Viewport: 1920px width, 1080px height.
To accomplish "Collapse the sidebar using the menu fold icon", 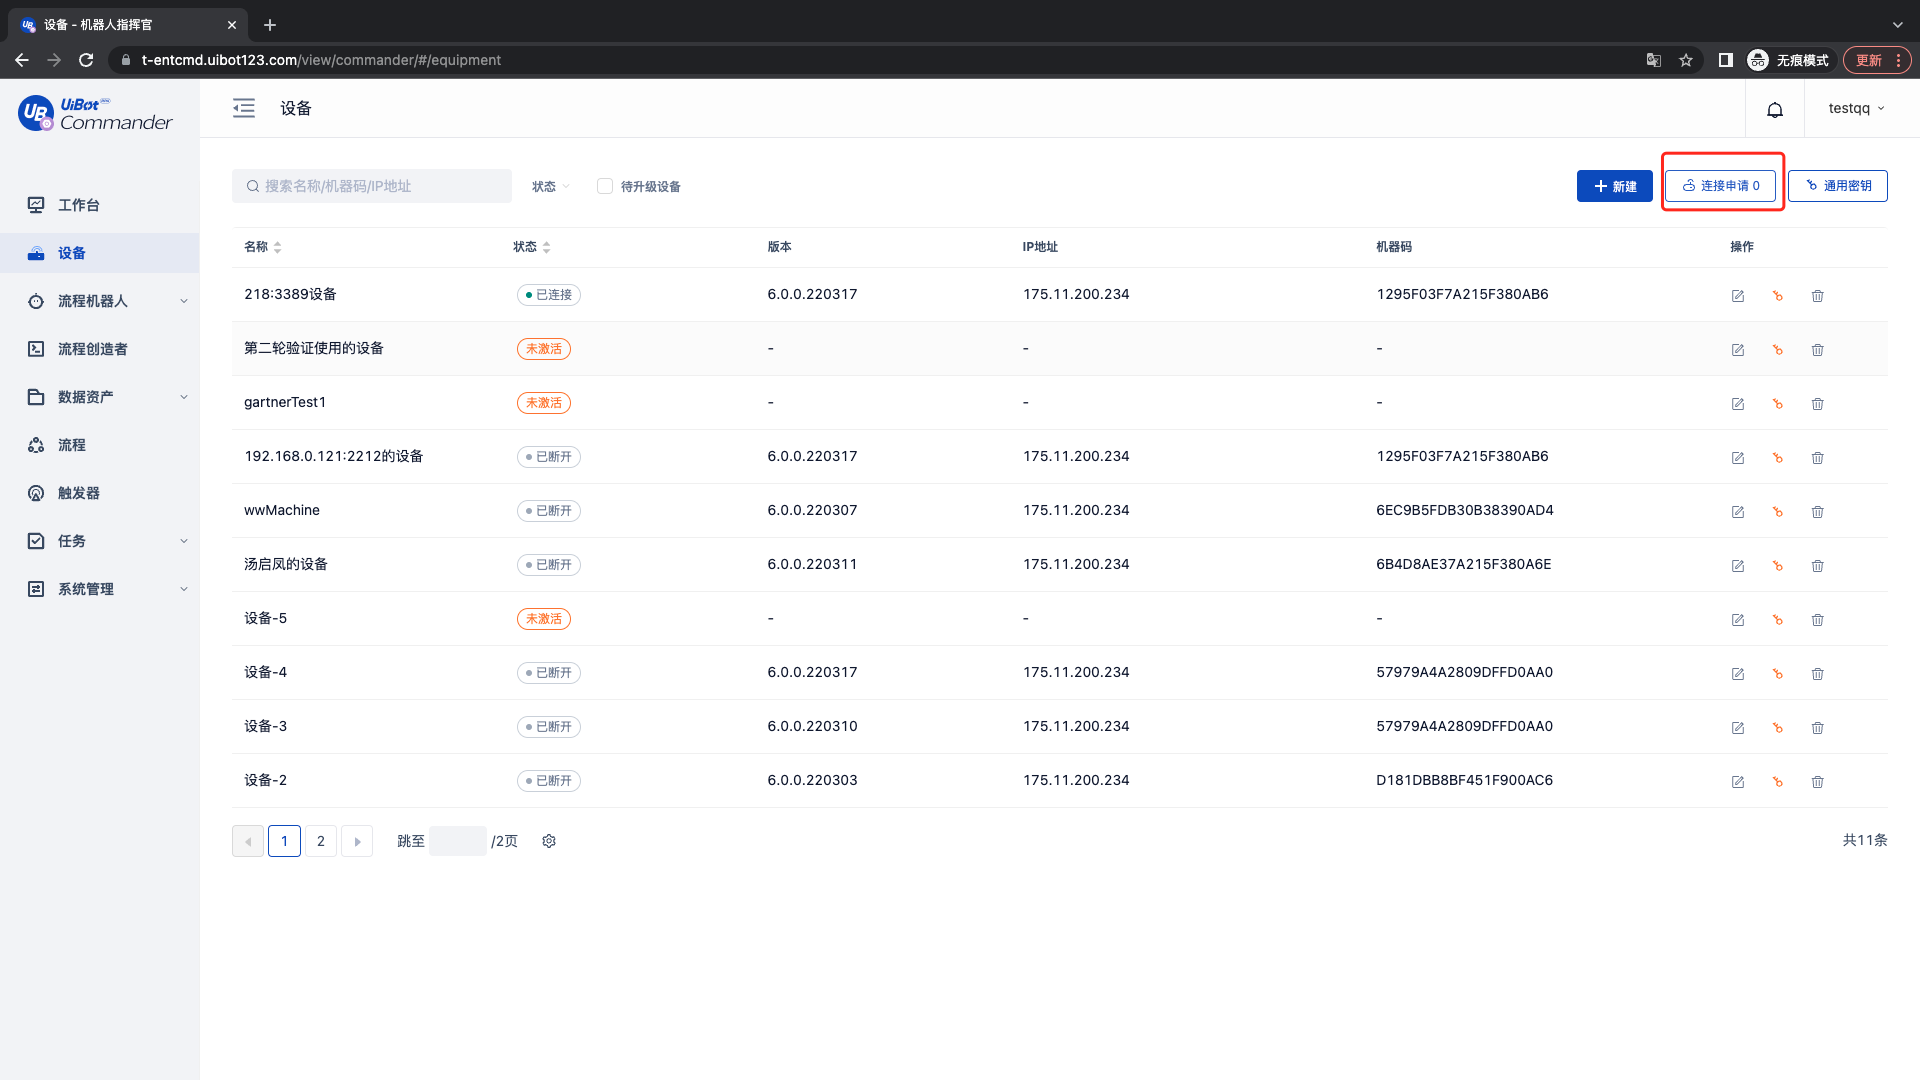I will pos(244,108).
